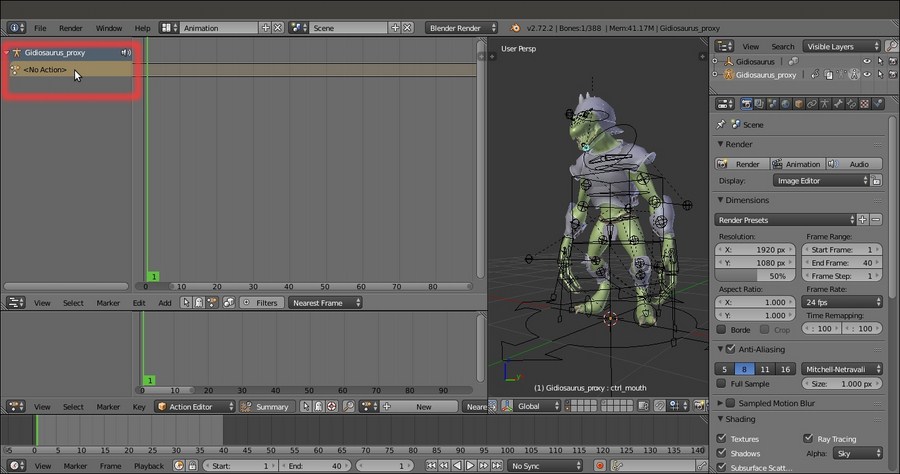900x474 pixels.
Task: Click the Render image button
Action: [742, 164]
